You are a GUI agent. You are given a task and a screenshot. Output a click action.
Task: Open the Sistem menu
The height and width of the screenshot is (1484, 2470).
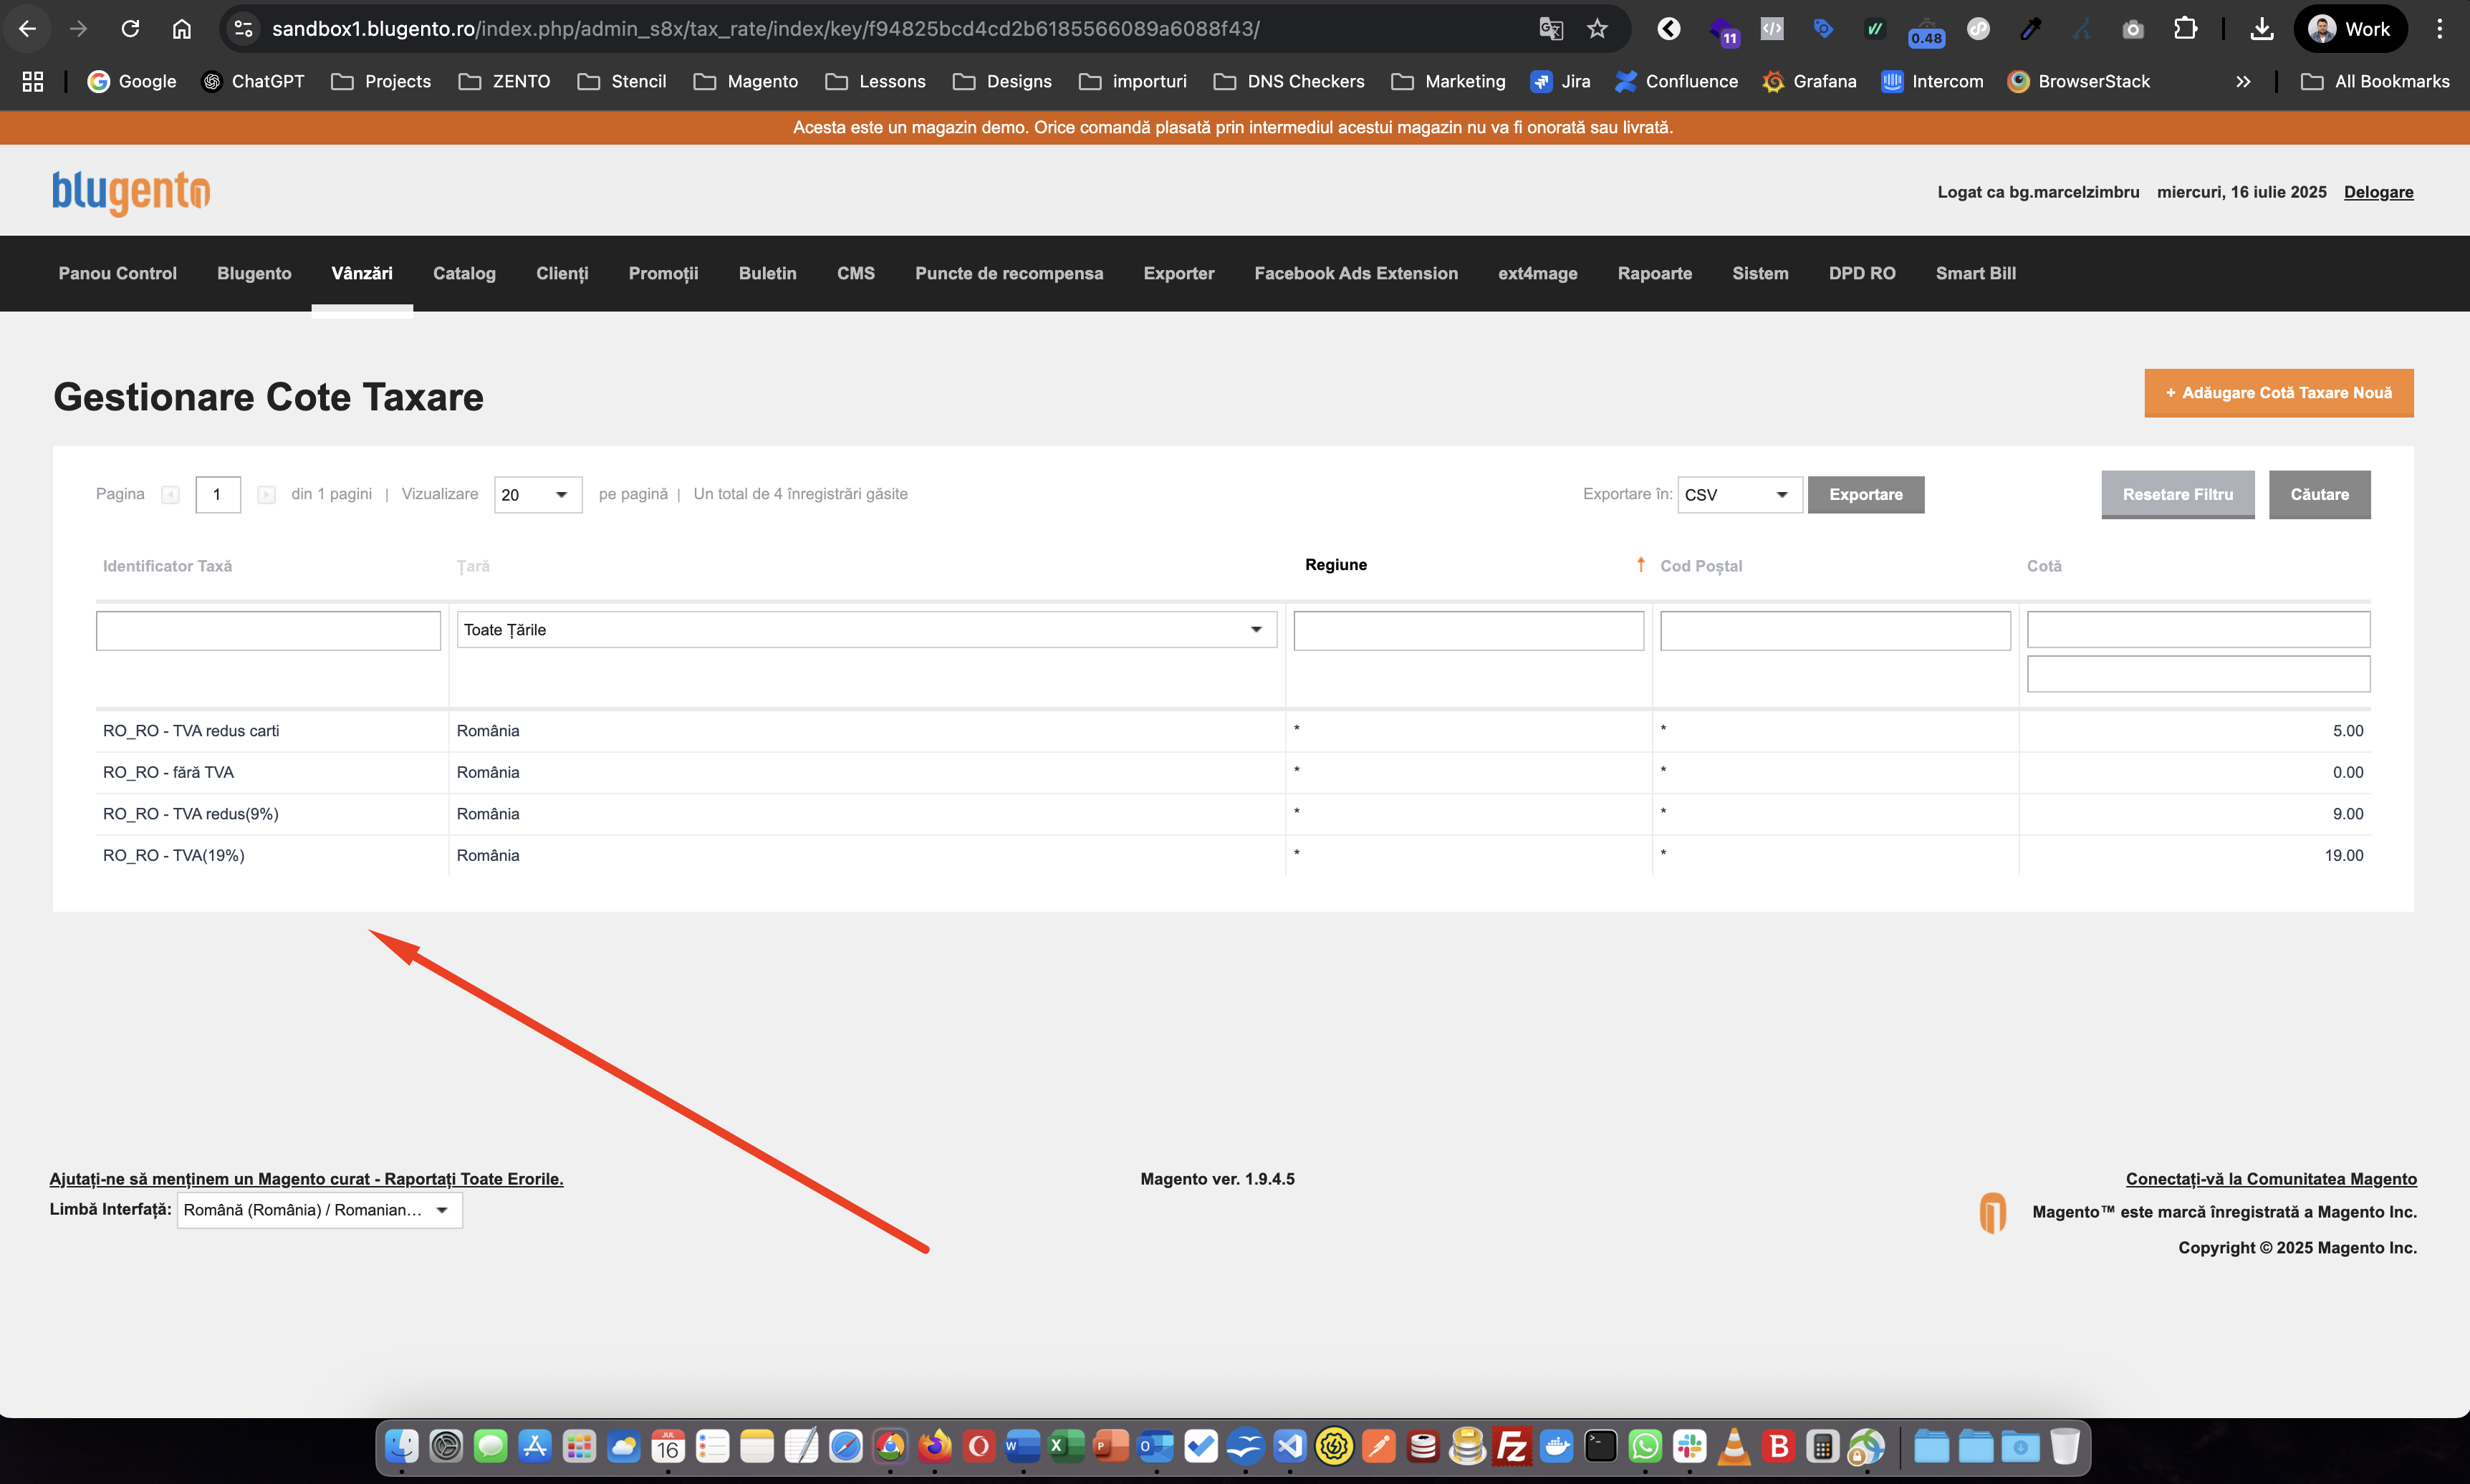coord(1760,273)
